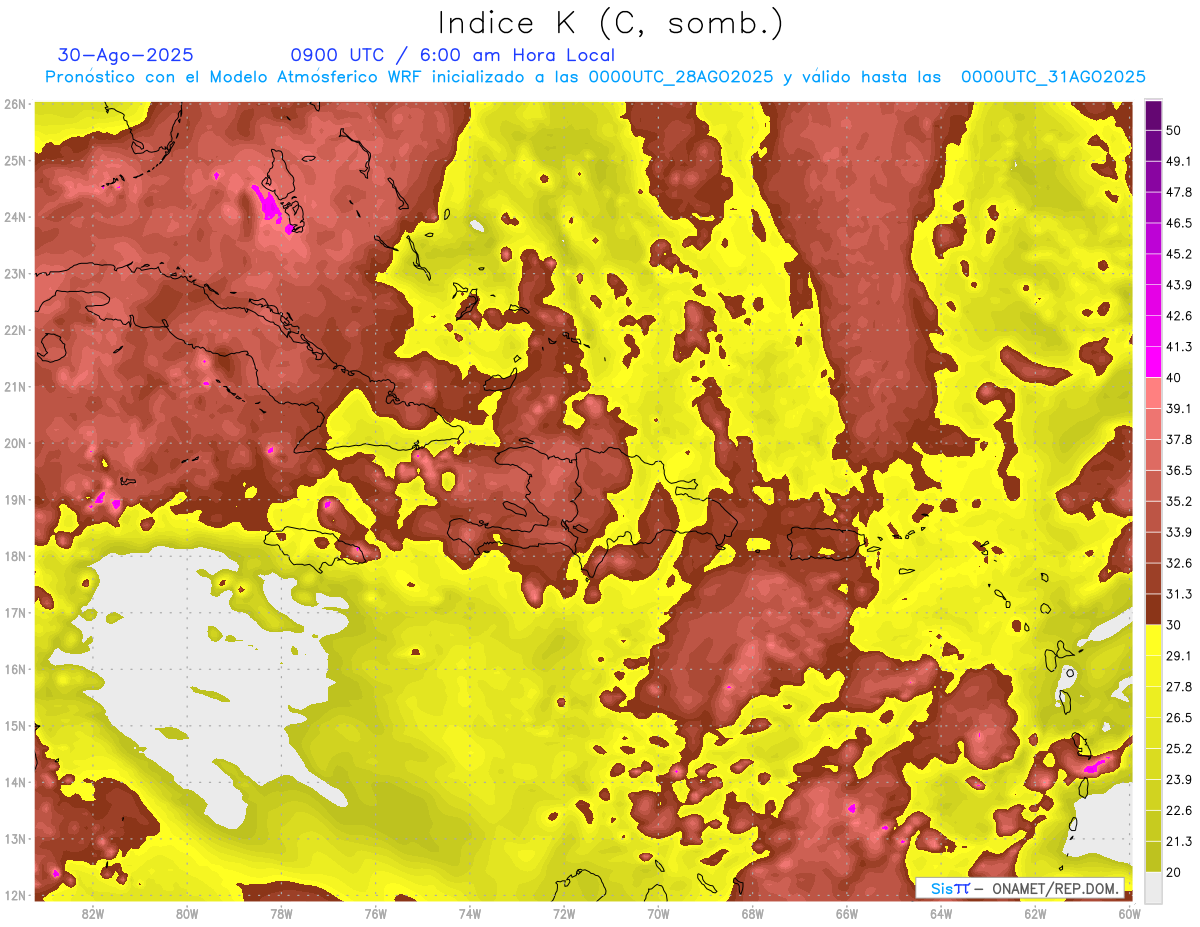Click the '22.6' color bar label

(x=1178, y=811)
